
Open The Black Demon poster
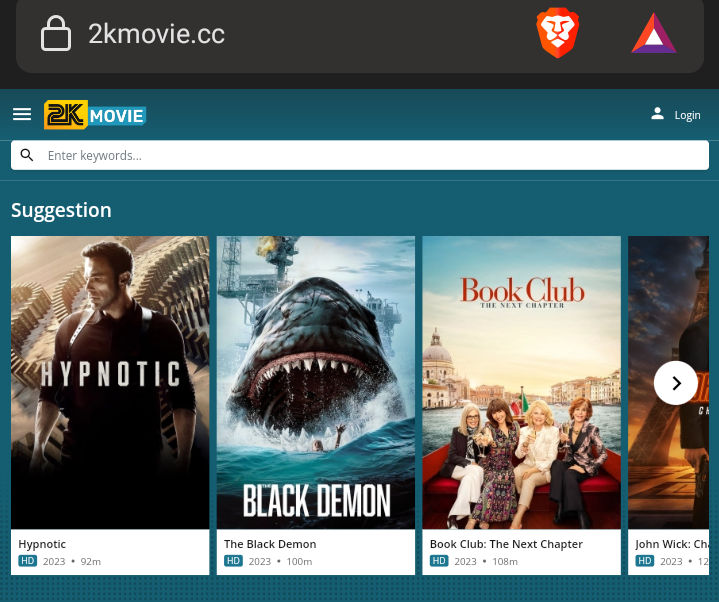316,382
